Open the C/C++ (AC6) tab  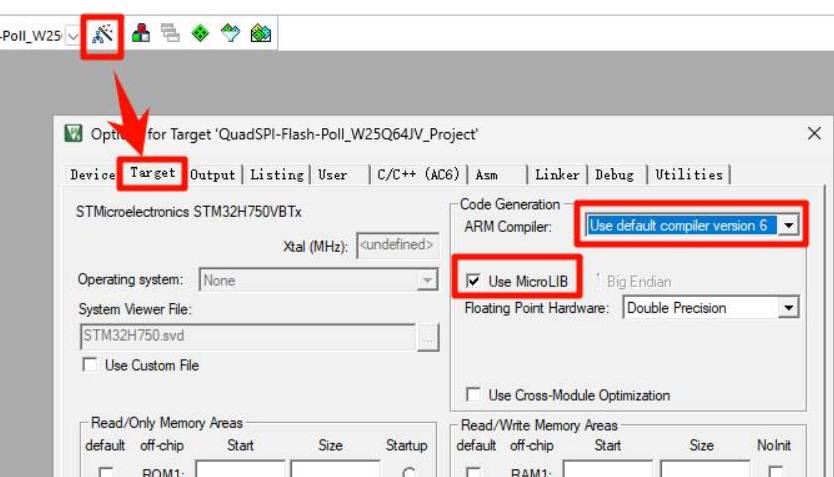[x=418, y=175]
